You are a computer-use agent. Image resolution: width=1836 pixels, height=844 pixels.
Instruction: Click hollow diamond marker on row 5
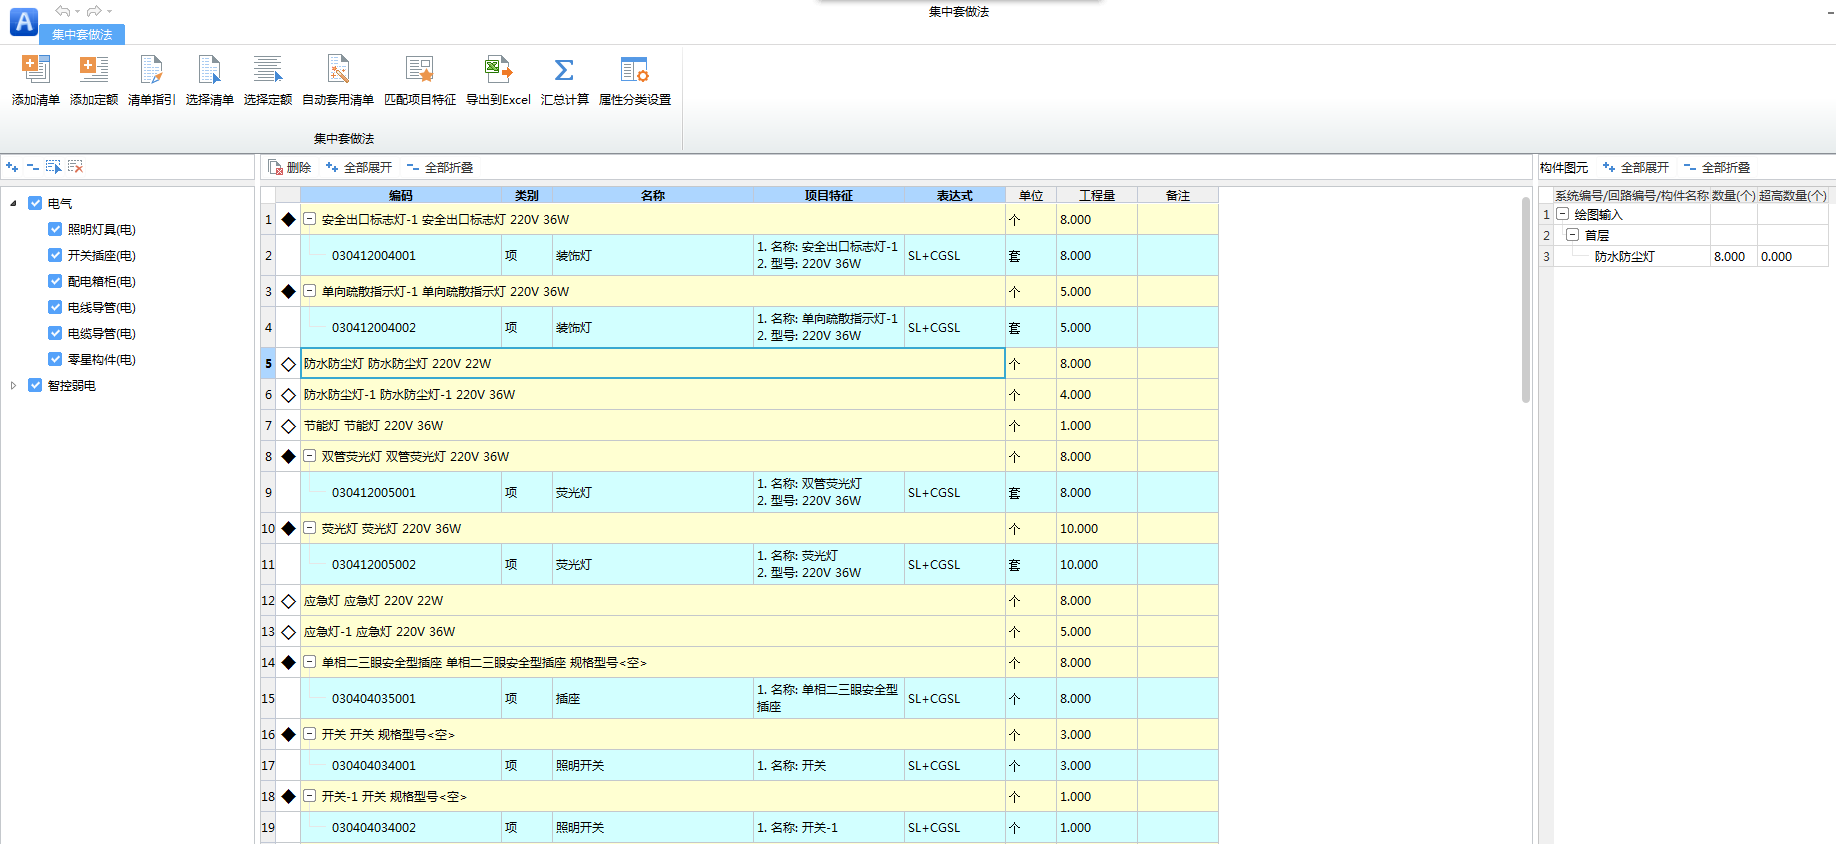(x=288, y=364)
